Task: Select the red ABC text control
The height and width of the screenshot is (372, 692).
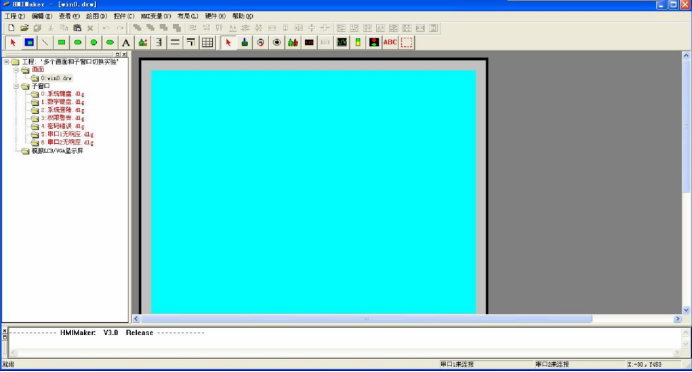Action: click(390, 42)
